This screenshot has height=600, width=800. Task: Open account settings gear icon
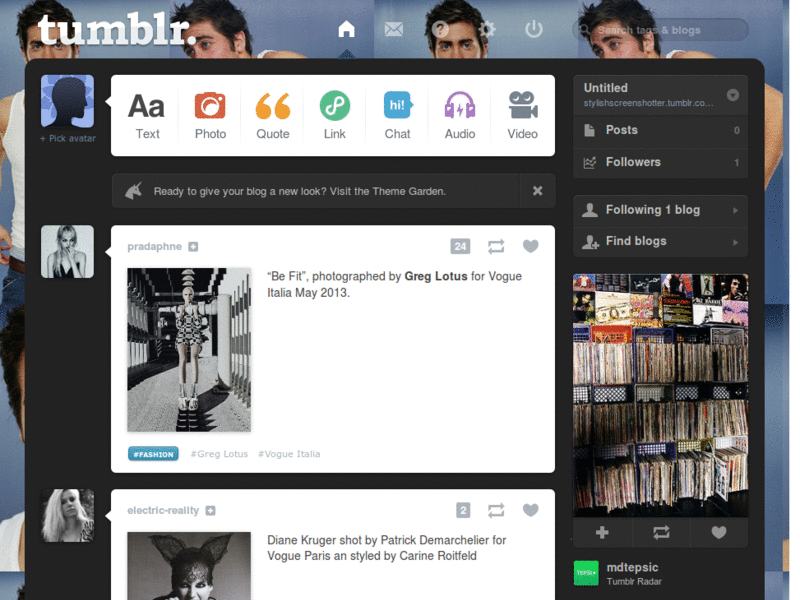click(x=487, y=29)
